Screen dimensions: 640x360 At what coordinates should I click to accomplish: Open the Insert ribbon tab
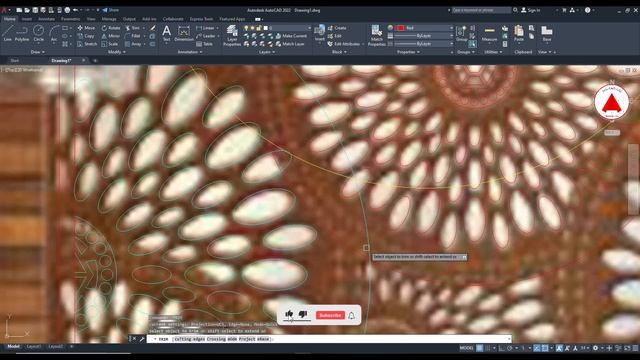[x=27, y=19]
